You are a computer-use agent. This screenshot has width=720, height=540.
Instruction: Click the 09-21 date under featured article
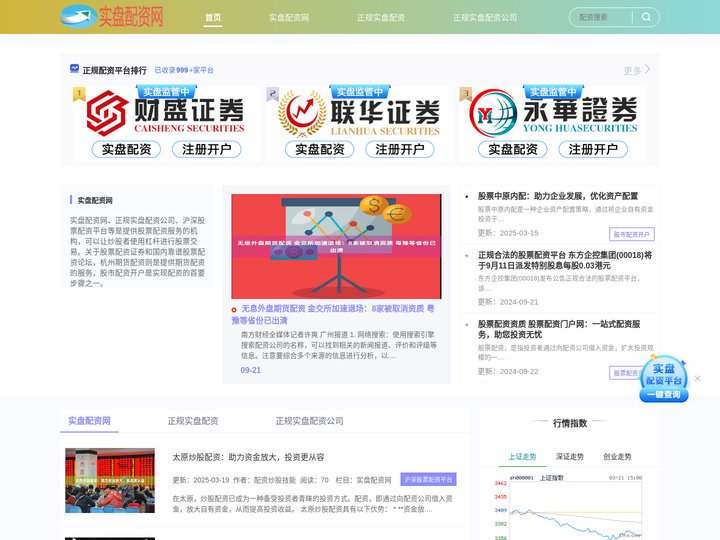[250, 370]
